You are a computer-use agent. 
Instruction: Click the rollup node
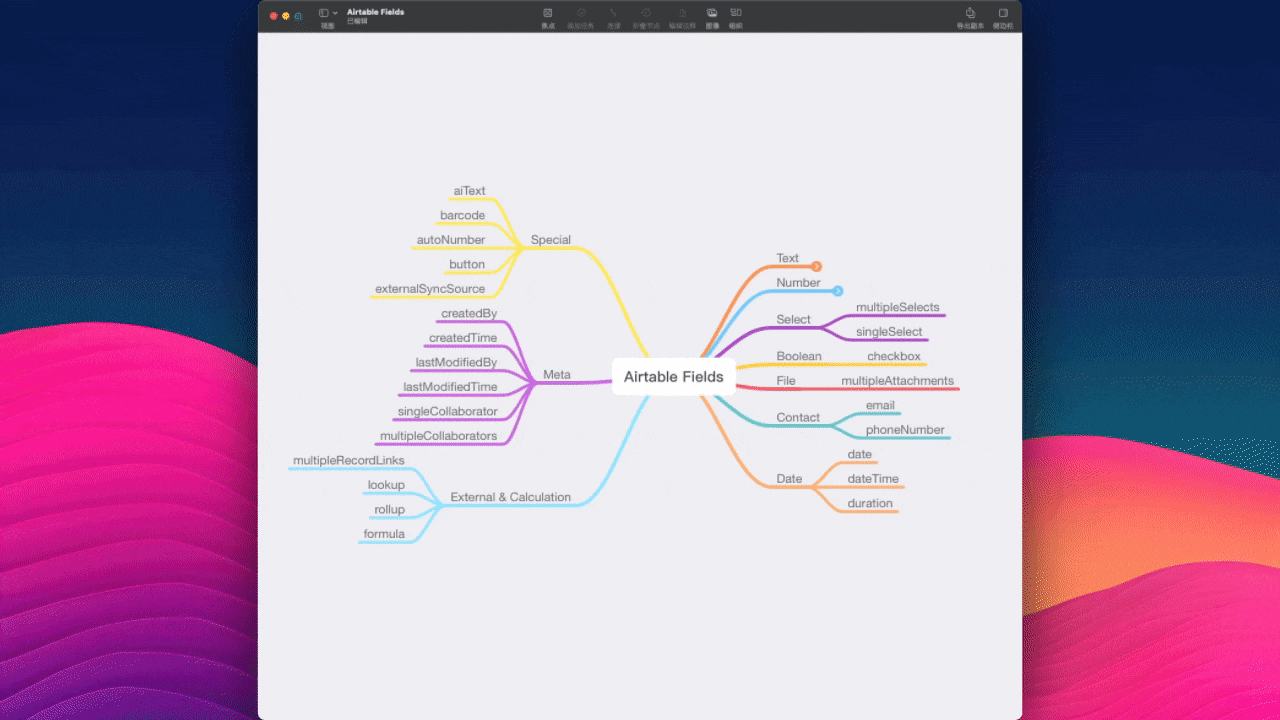pos(390,510)
